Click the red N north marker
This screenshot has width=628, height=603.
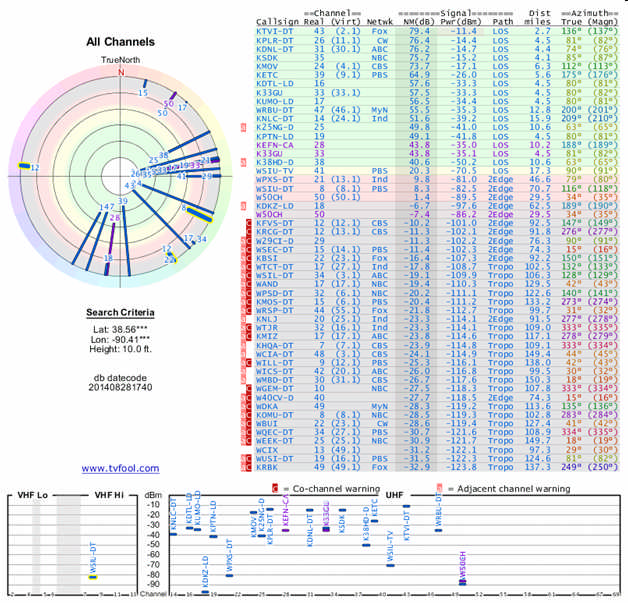121,72
